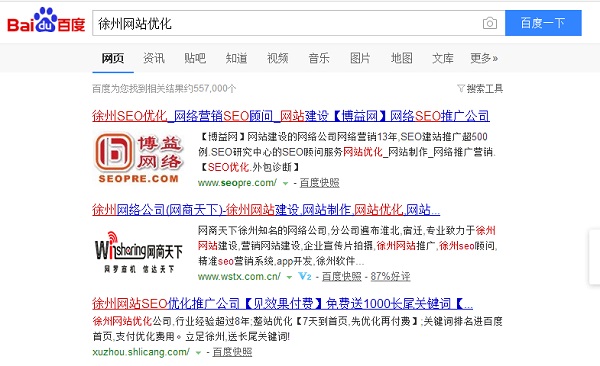This screenshot has width=600, height=366.
Task: Open 搜索工具 search tools
Action: pos(484,88)
